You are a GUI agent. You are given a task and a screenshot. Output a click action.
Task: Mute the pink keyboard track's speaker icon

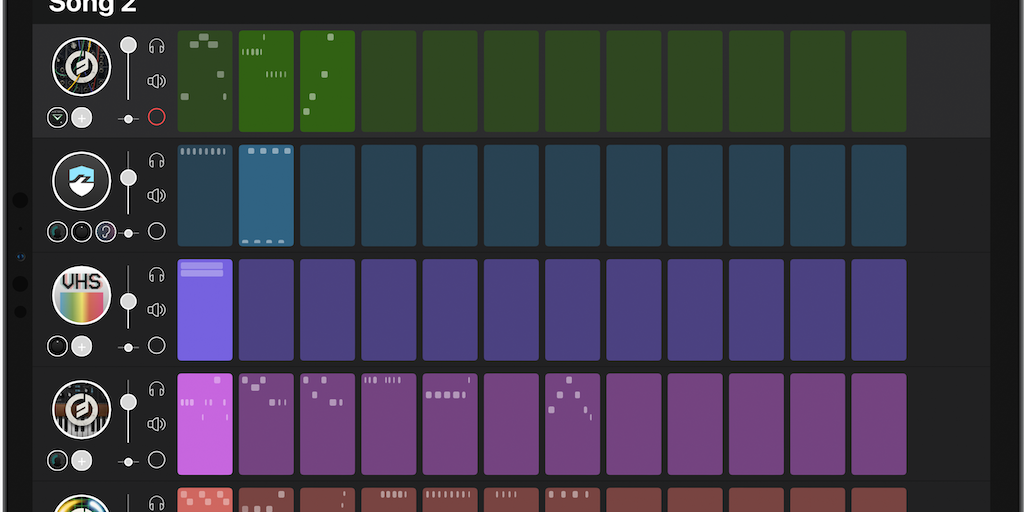[x=157, y=424]
